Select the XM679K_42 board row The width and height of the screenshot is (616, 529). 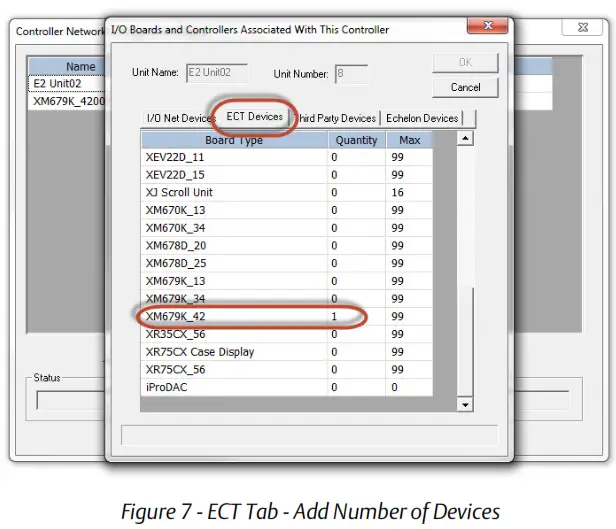(287, 317)
